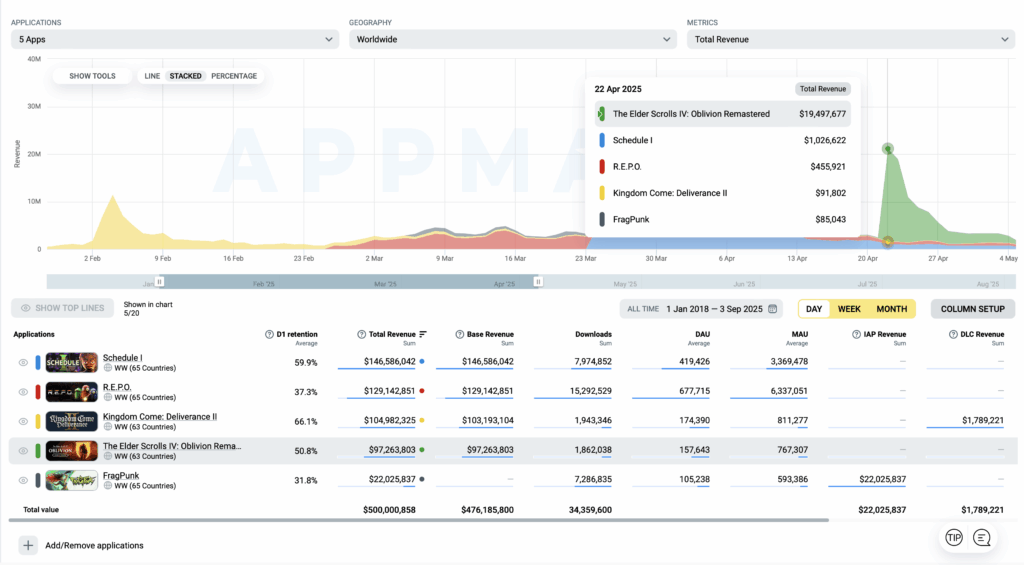
Task: Open the Metrics Total Revenue dropdown
Action: click(x=850, y=39)
